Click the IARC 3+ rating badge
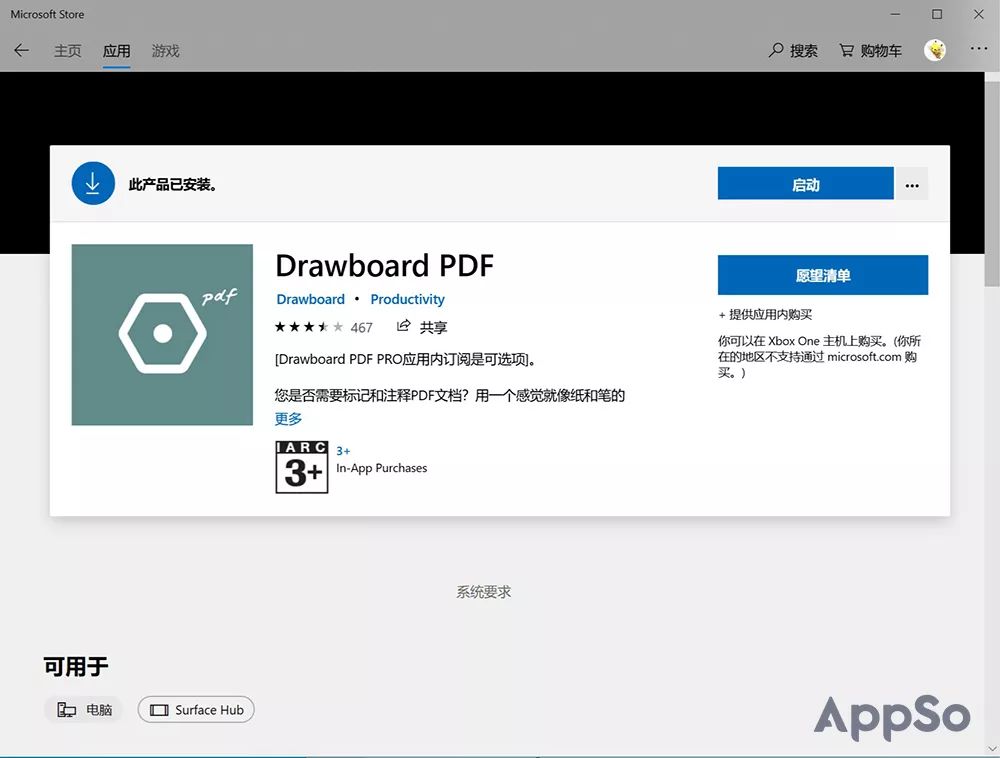This screenshot has height=758, width=1000. [302, 467]
